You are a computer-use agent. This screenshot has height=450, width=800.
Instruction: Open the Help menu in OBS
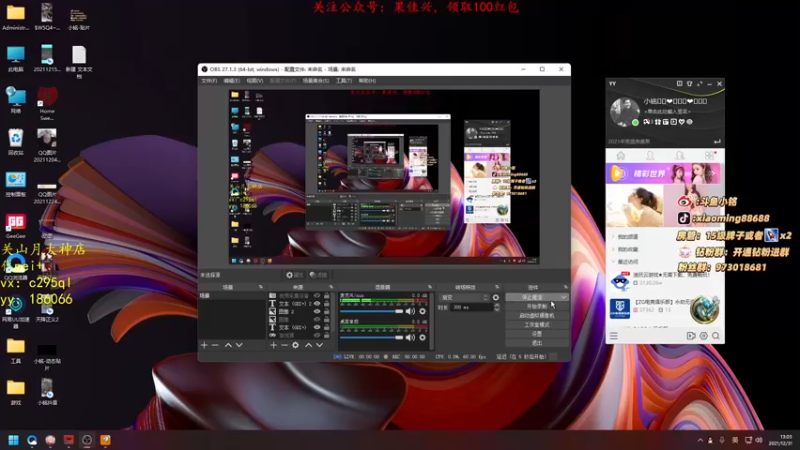point(367,81)
